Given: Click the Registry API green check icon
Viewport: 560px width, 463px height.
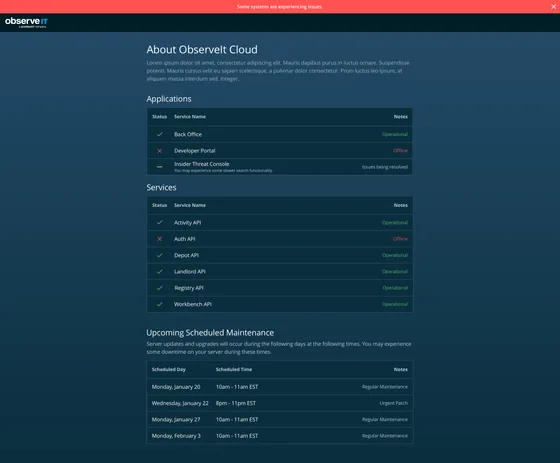Looking at the screenshot, I should [160, 288].
